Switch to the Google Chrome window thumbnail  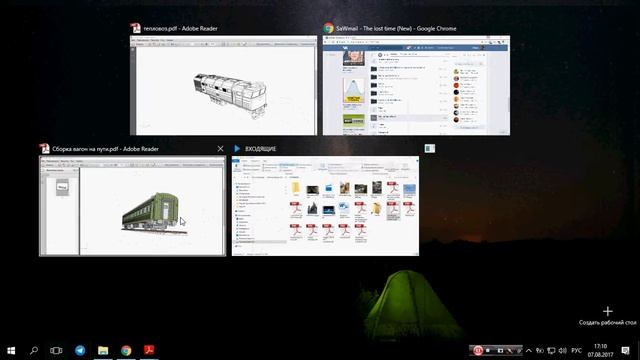click(x=416, y=85)
